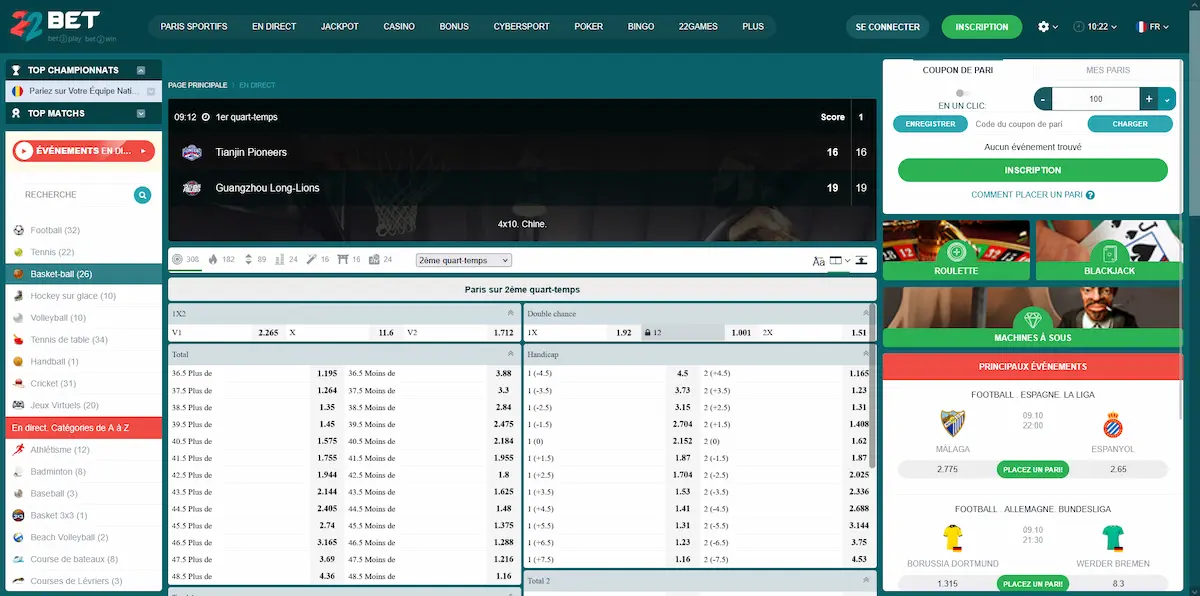Select Course de bateaux (8)
Viewport: 1200px width, 596px height.
coord(83,560)
